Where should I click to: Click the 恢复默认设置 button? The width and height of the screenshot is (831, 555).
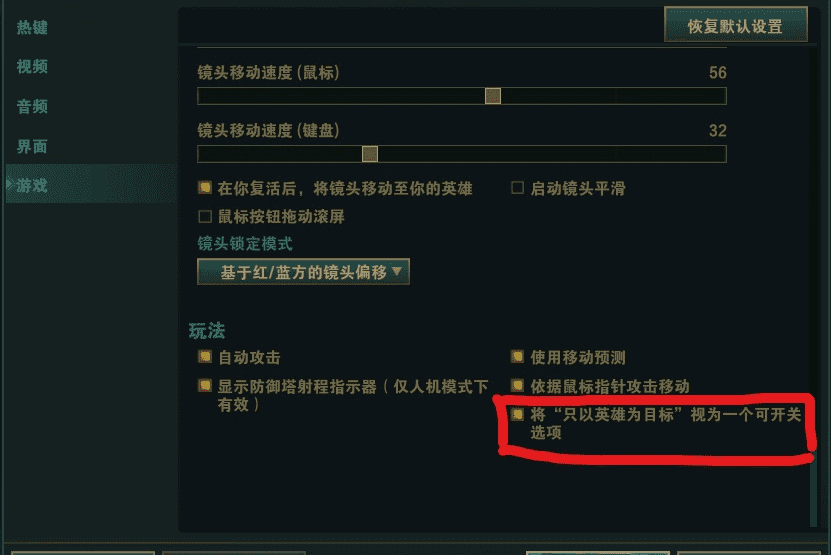[x=736, y=25]
